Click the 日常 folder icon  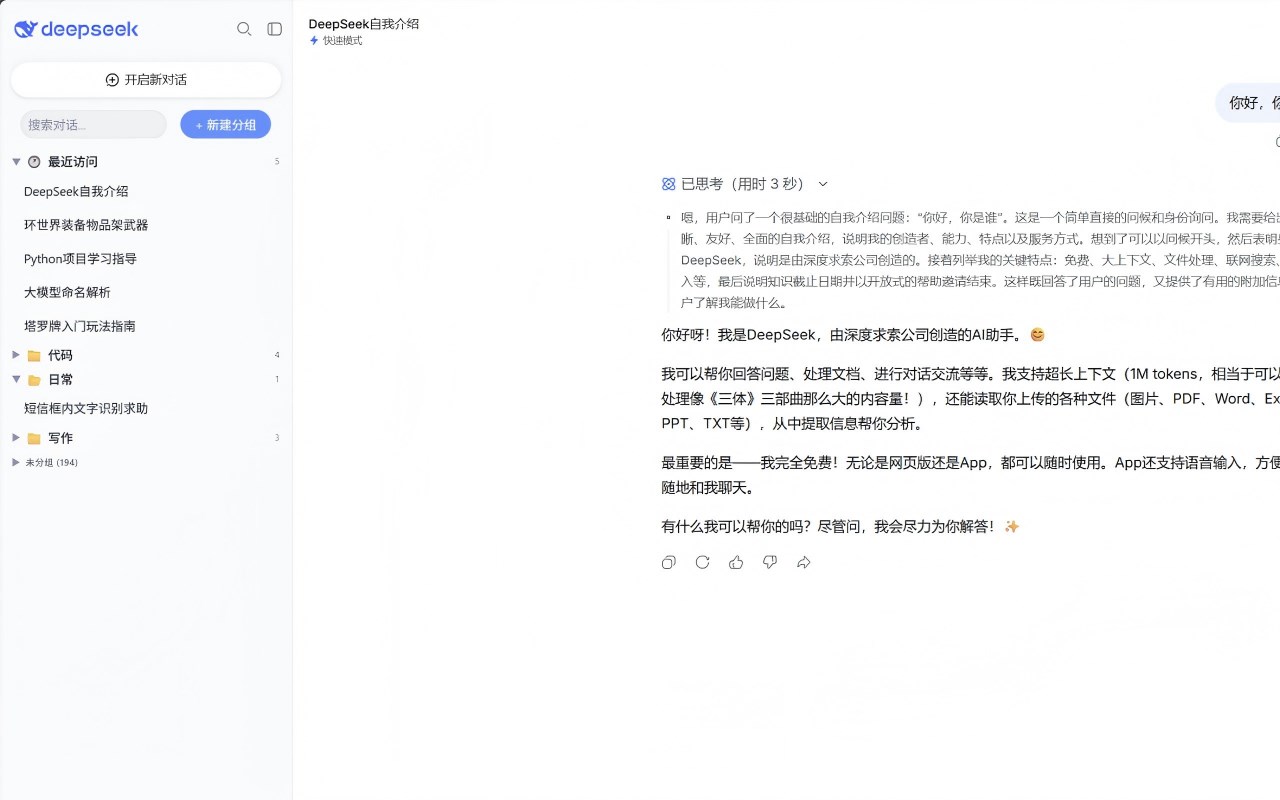coord(34,380)
